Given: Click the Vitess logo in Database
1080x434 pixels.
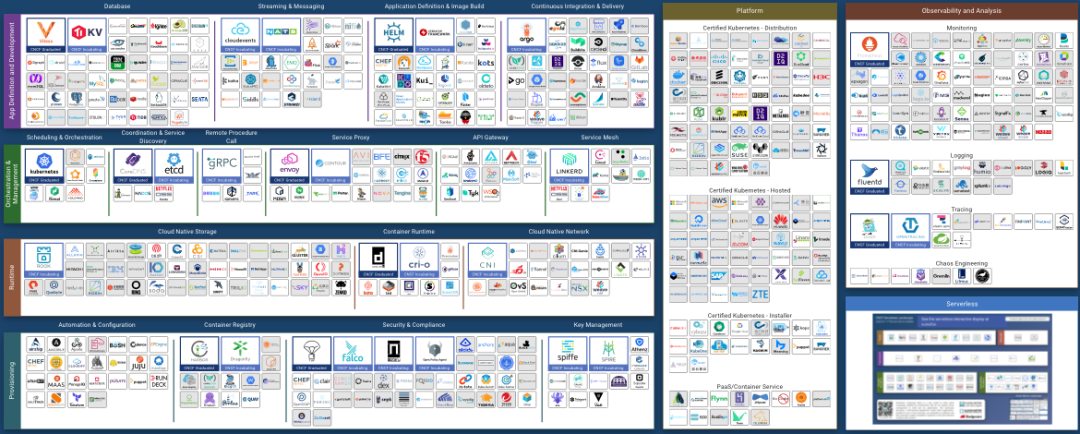Looking at the screenshot, I should coord(45,34).
